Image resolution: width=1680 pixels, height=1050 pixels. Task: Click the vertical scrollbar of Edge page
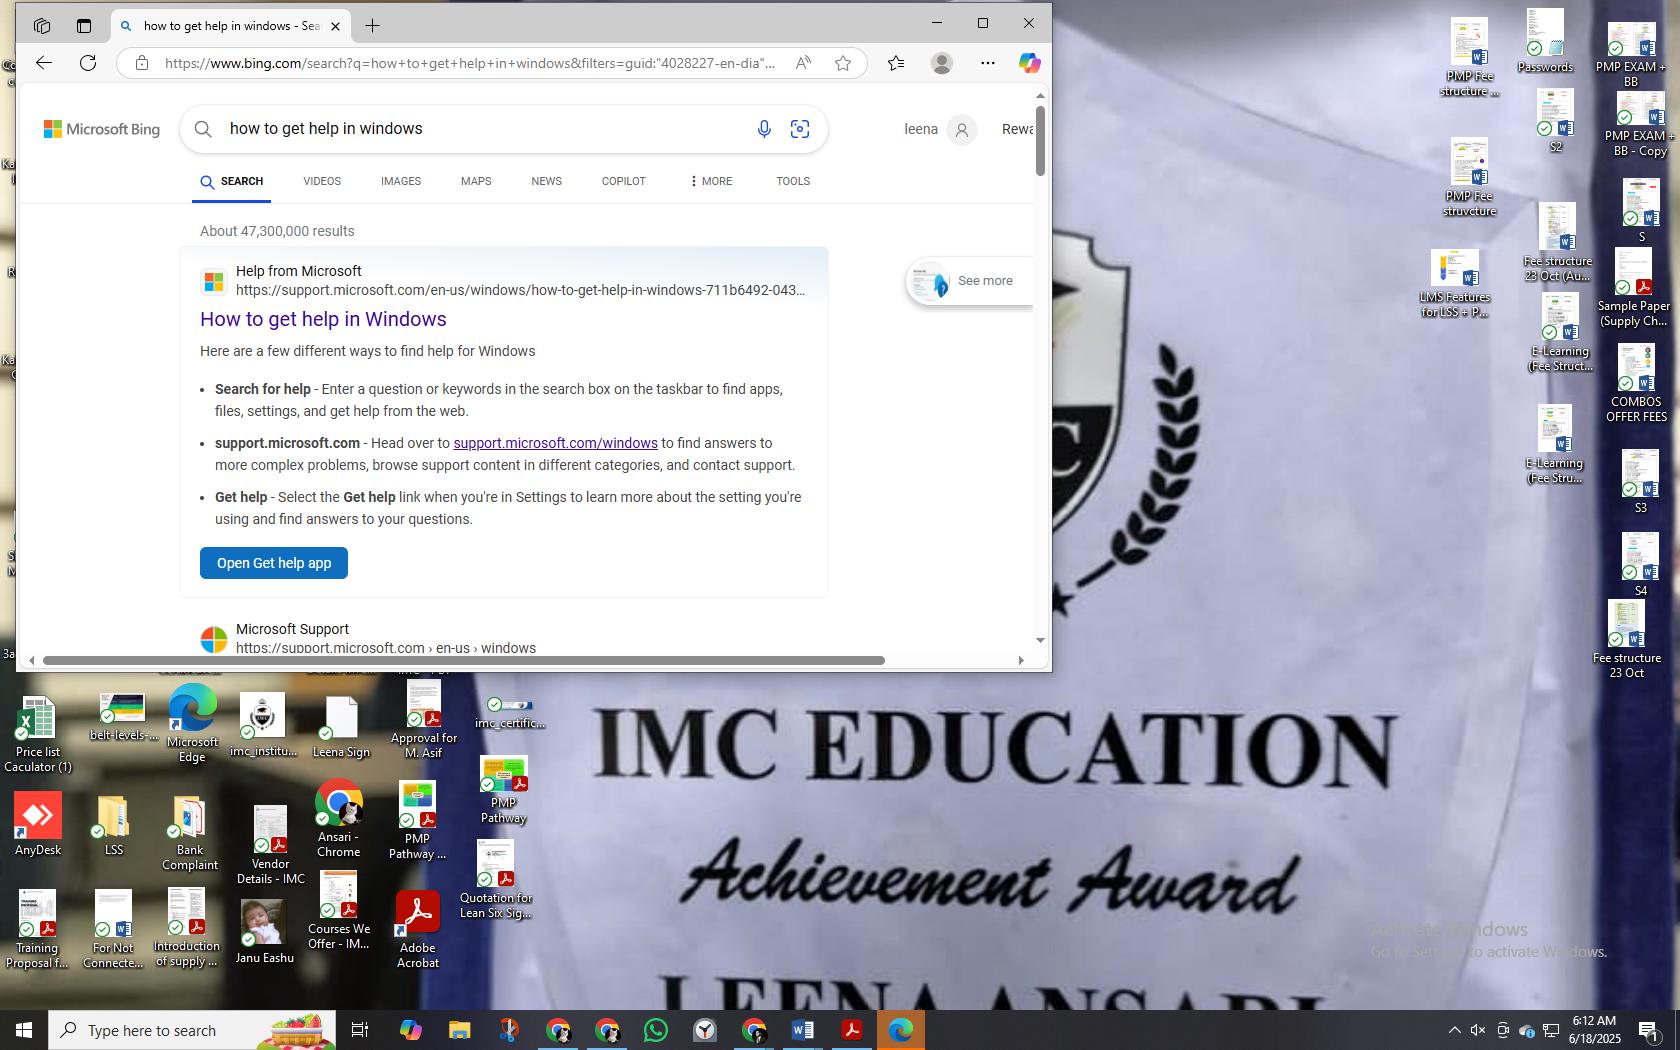pyautogui.click(x=1040, y=140)
